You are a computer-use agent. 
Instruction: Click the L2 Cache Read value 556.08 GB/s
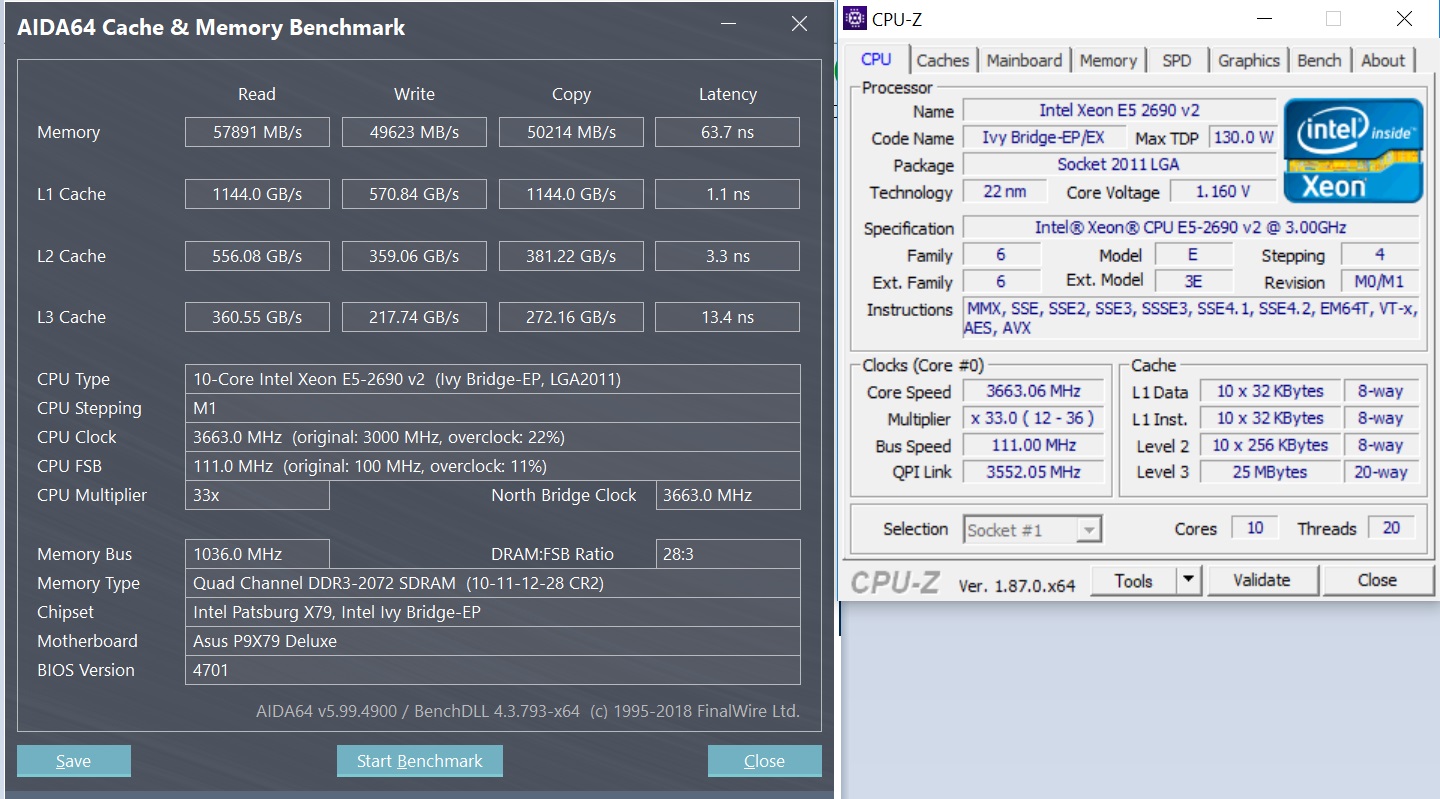pyautogui.click(x=257, y=256)
